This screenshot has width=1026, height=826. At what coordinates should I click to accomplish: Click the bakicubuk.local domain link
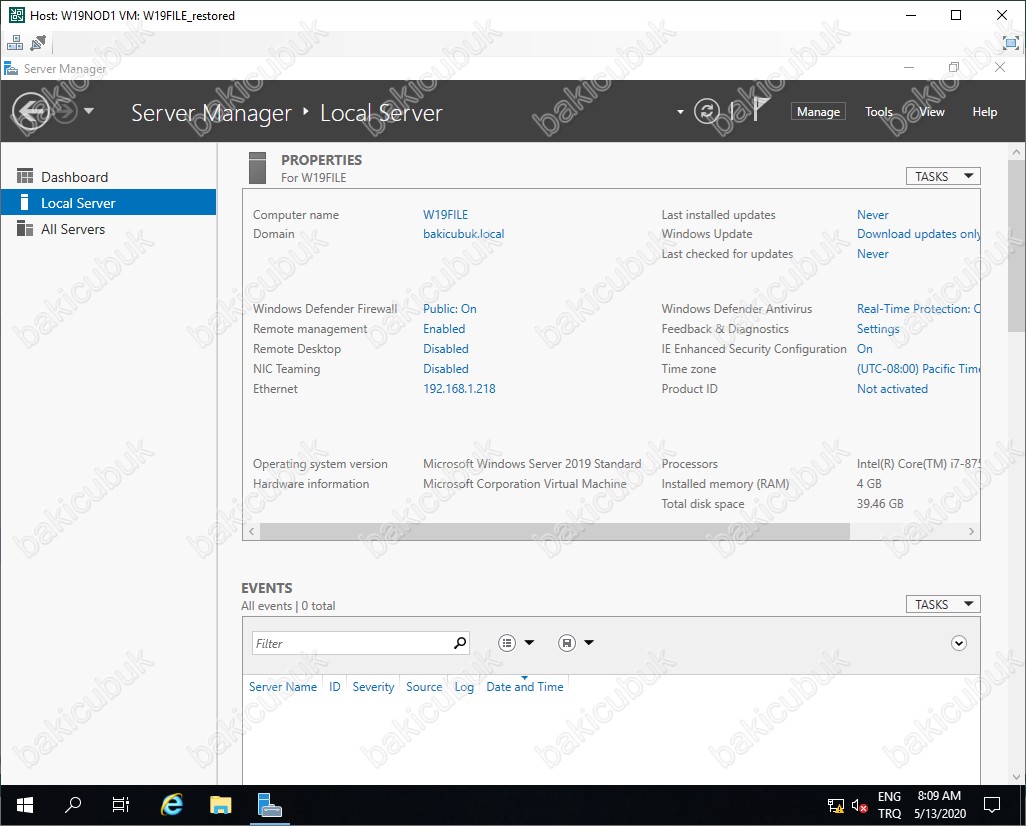pos(463,234)
